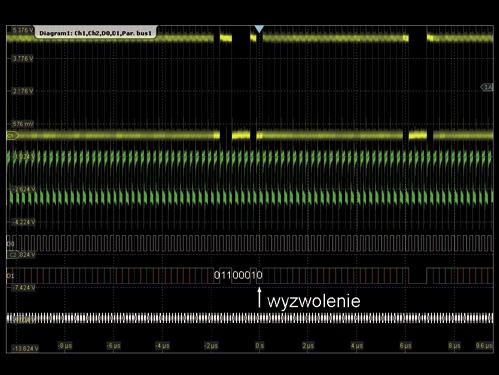Select the D1 digital channel label
Screen dimensions: 499x375
(11, 276)
